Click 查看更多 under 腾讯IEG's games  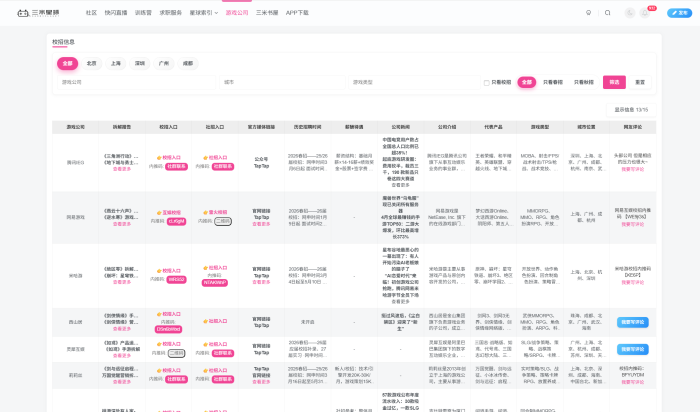tap(121, 169)
